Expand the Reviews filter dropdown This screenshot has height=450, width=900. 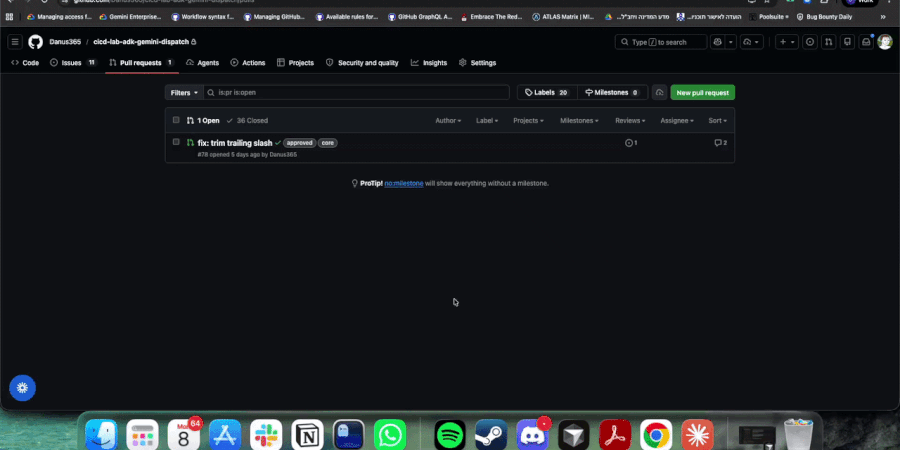[630, 121]
